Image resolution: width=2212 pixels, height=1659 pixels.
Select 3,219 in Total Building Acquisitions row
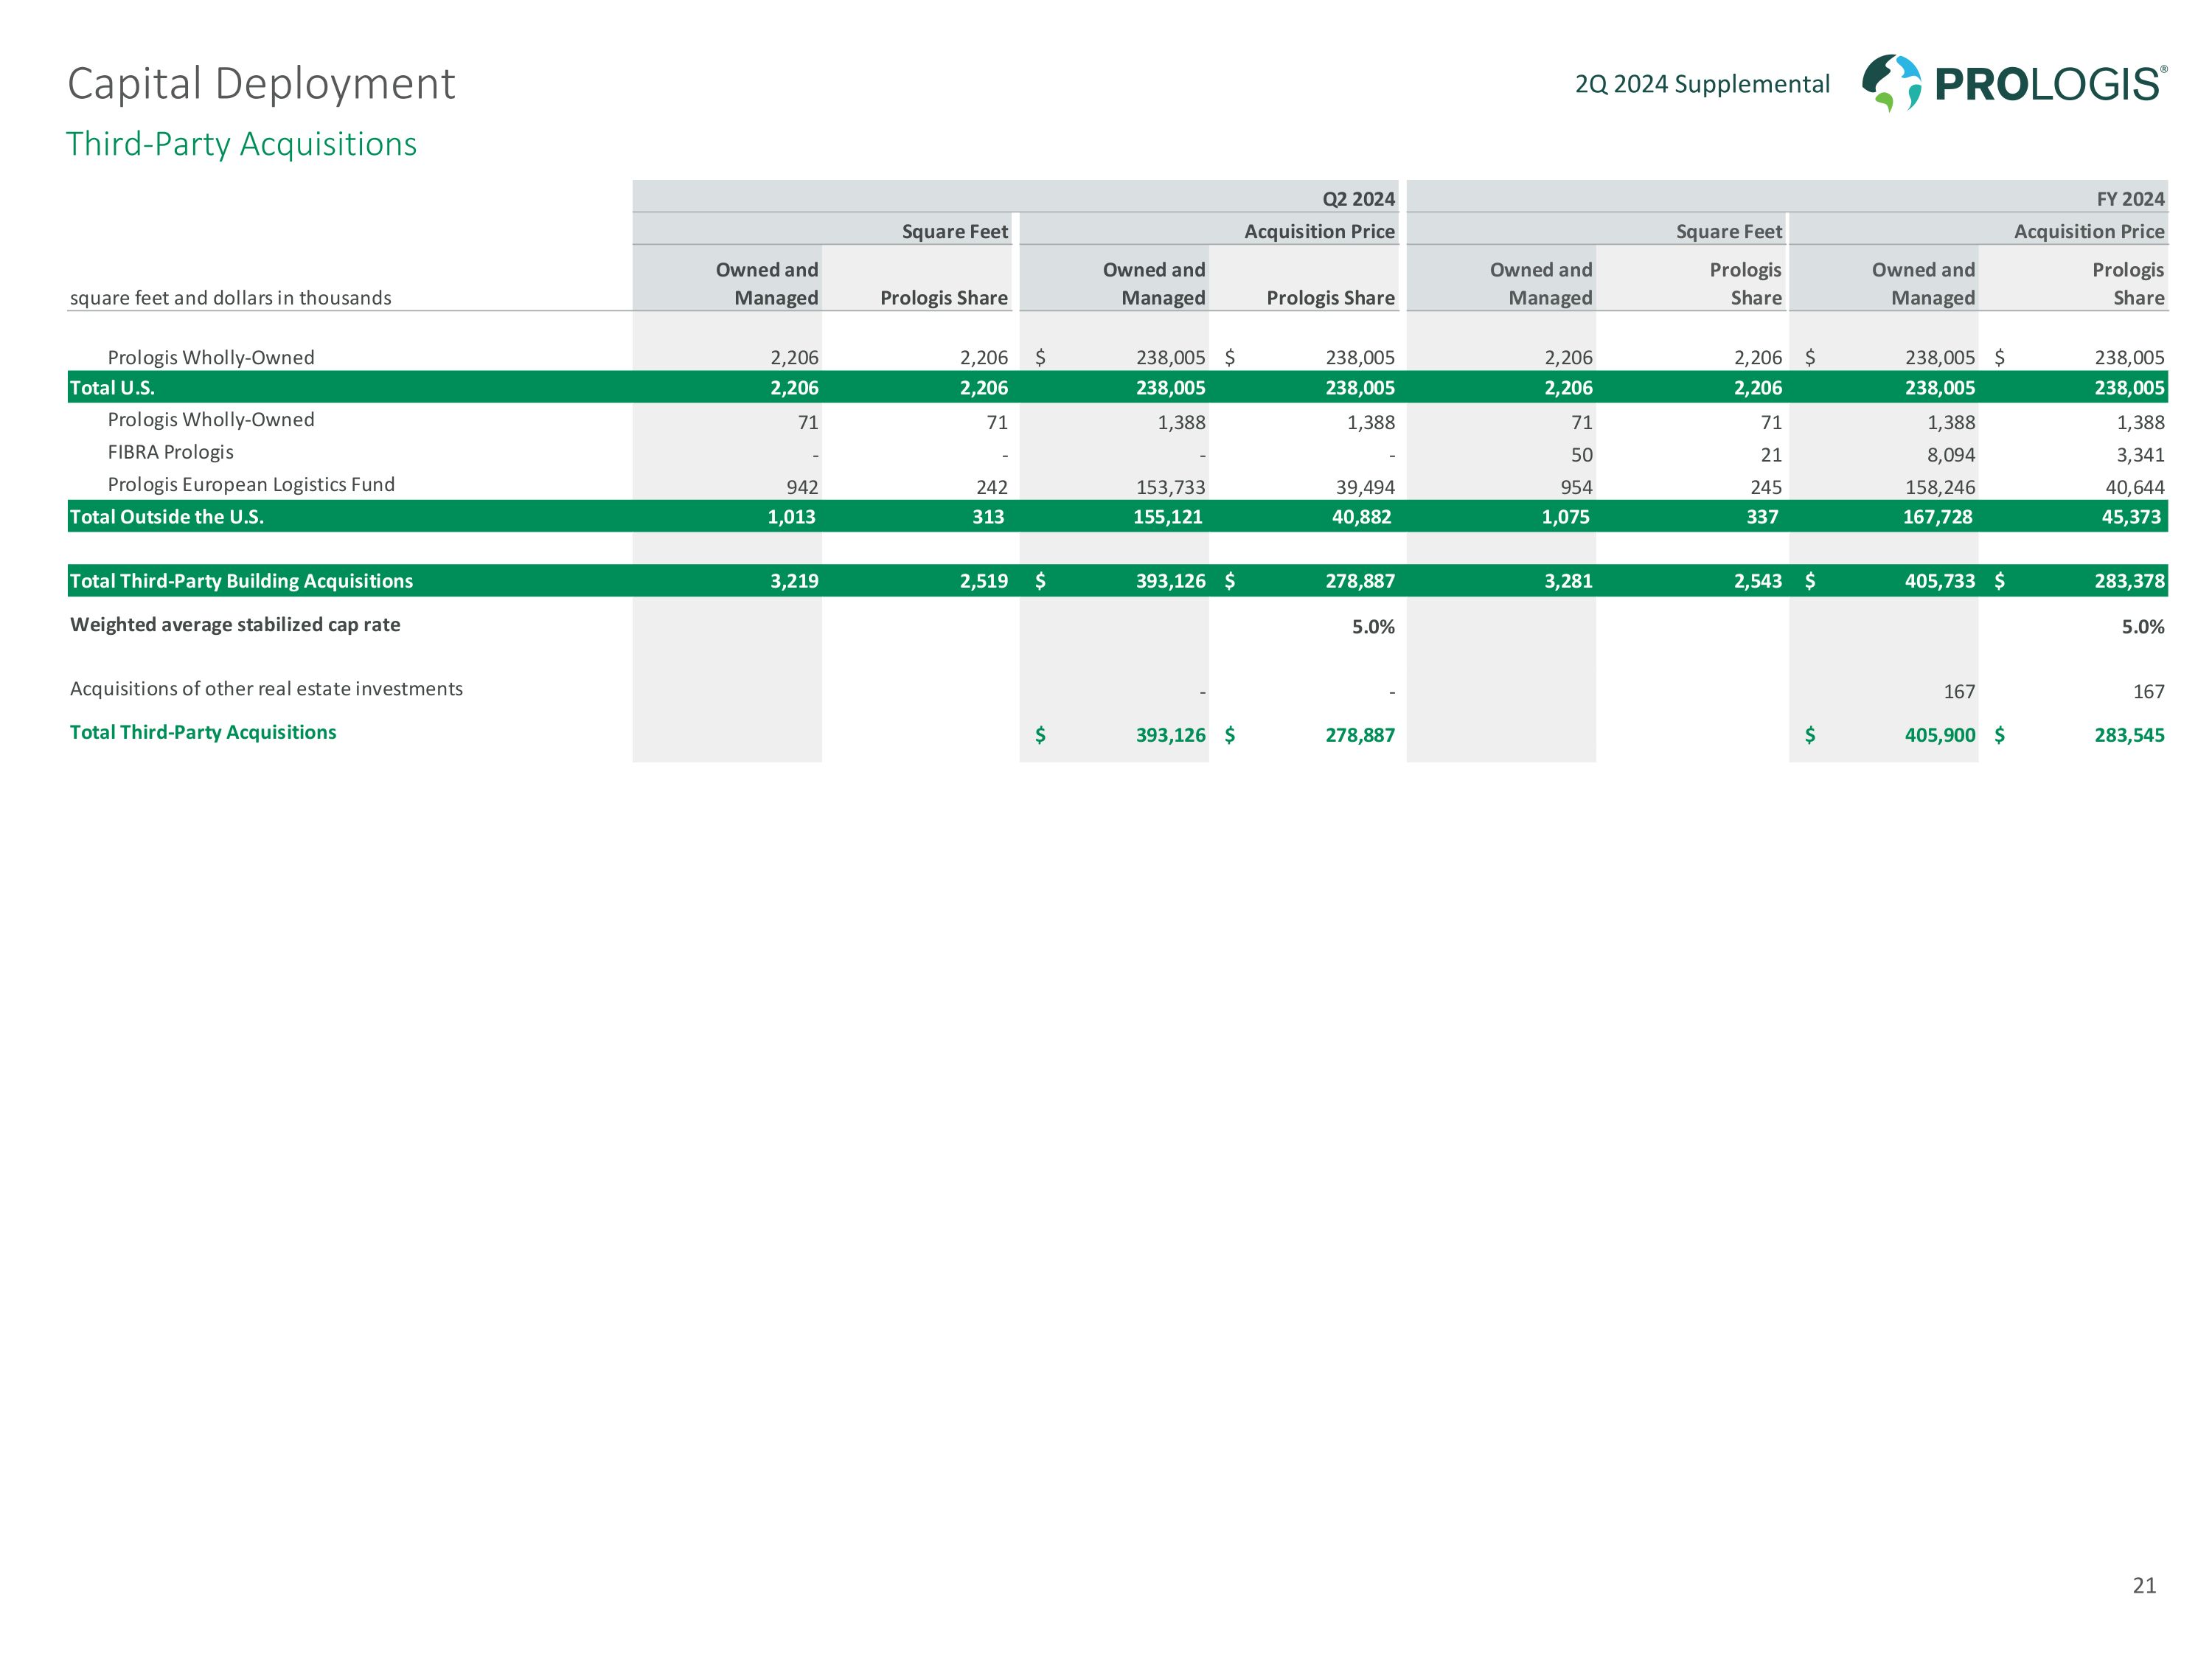794,581
